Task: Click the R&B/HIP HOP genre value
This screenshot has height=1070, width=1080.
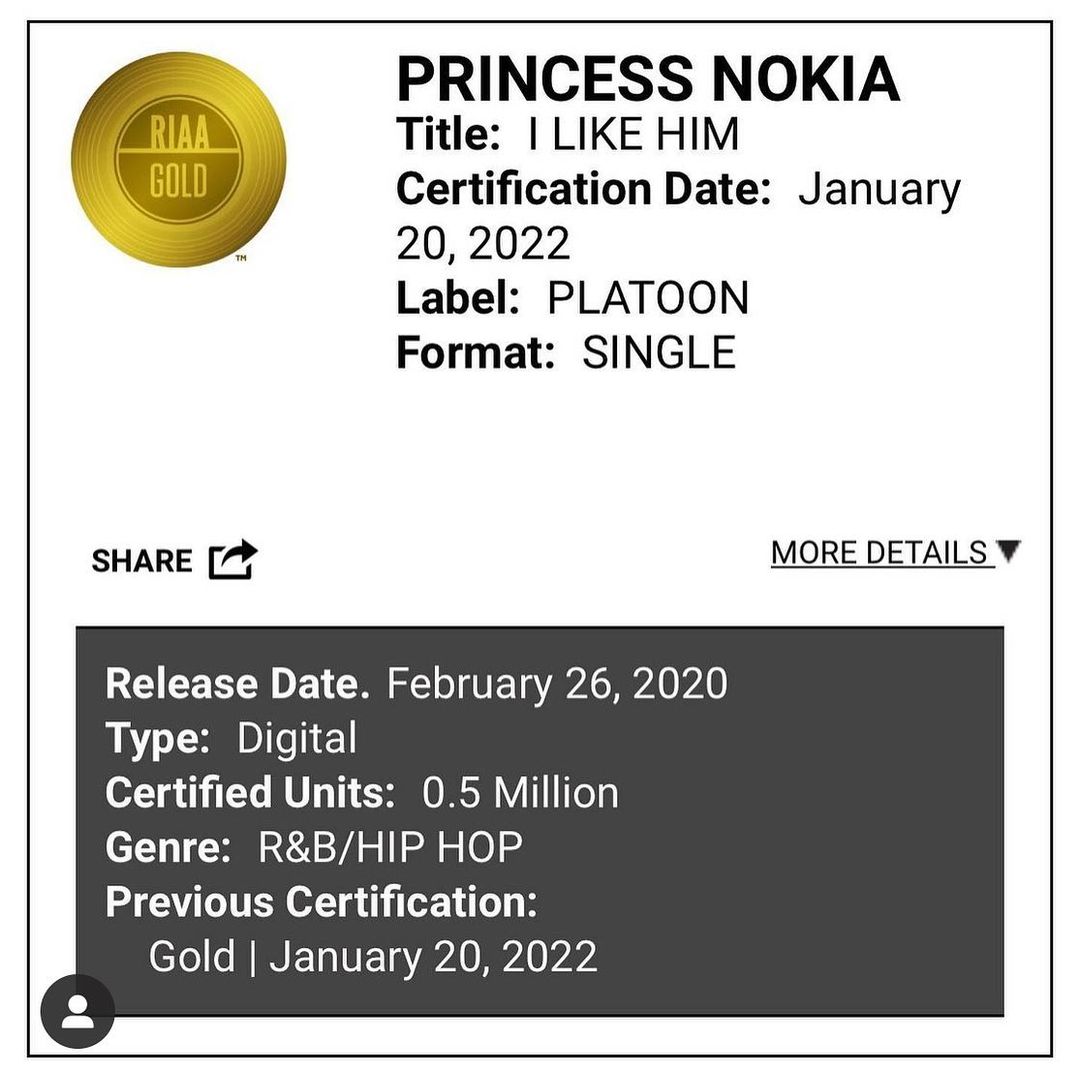Action: coord(391,847)
